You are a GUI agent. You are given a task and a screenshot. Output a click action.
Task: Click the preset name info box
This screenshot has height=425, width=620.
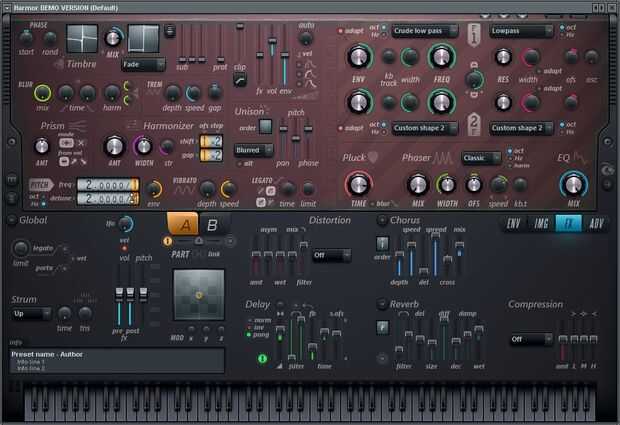pyautogui.click(x=117, y=361)
